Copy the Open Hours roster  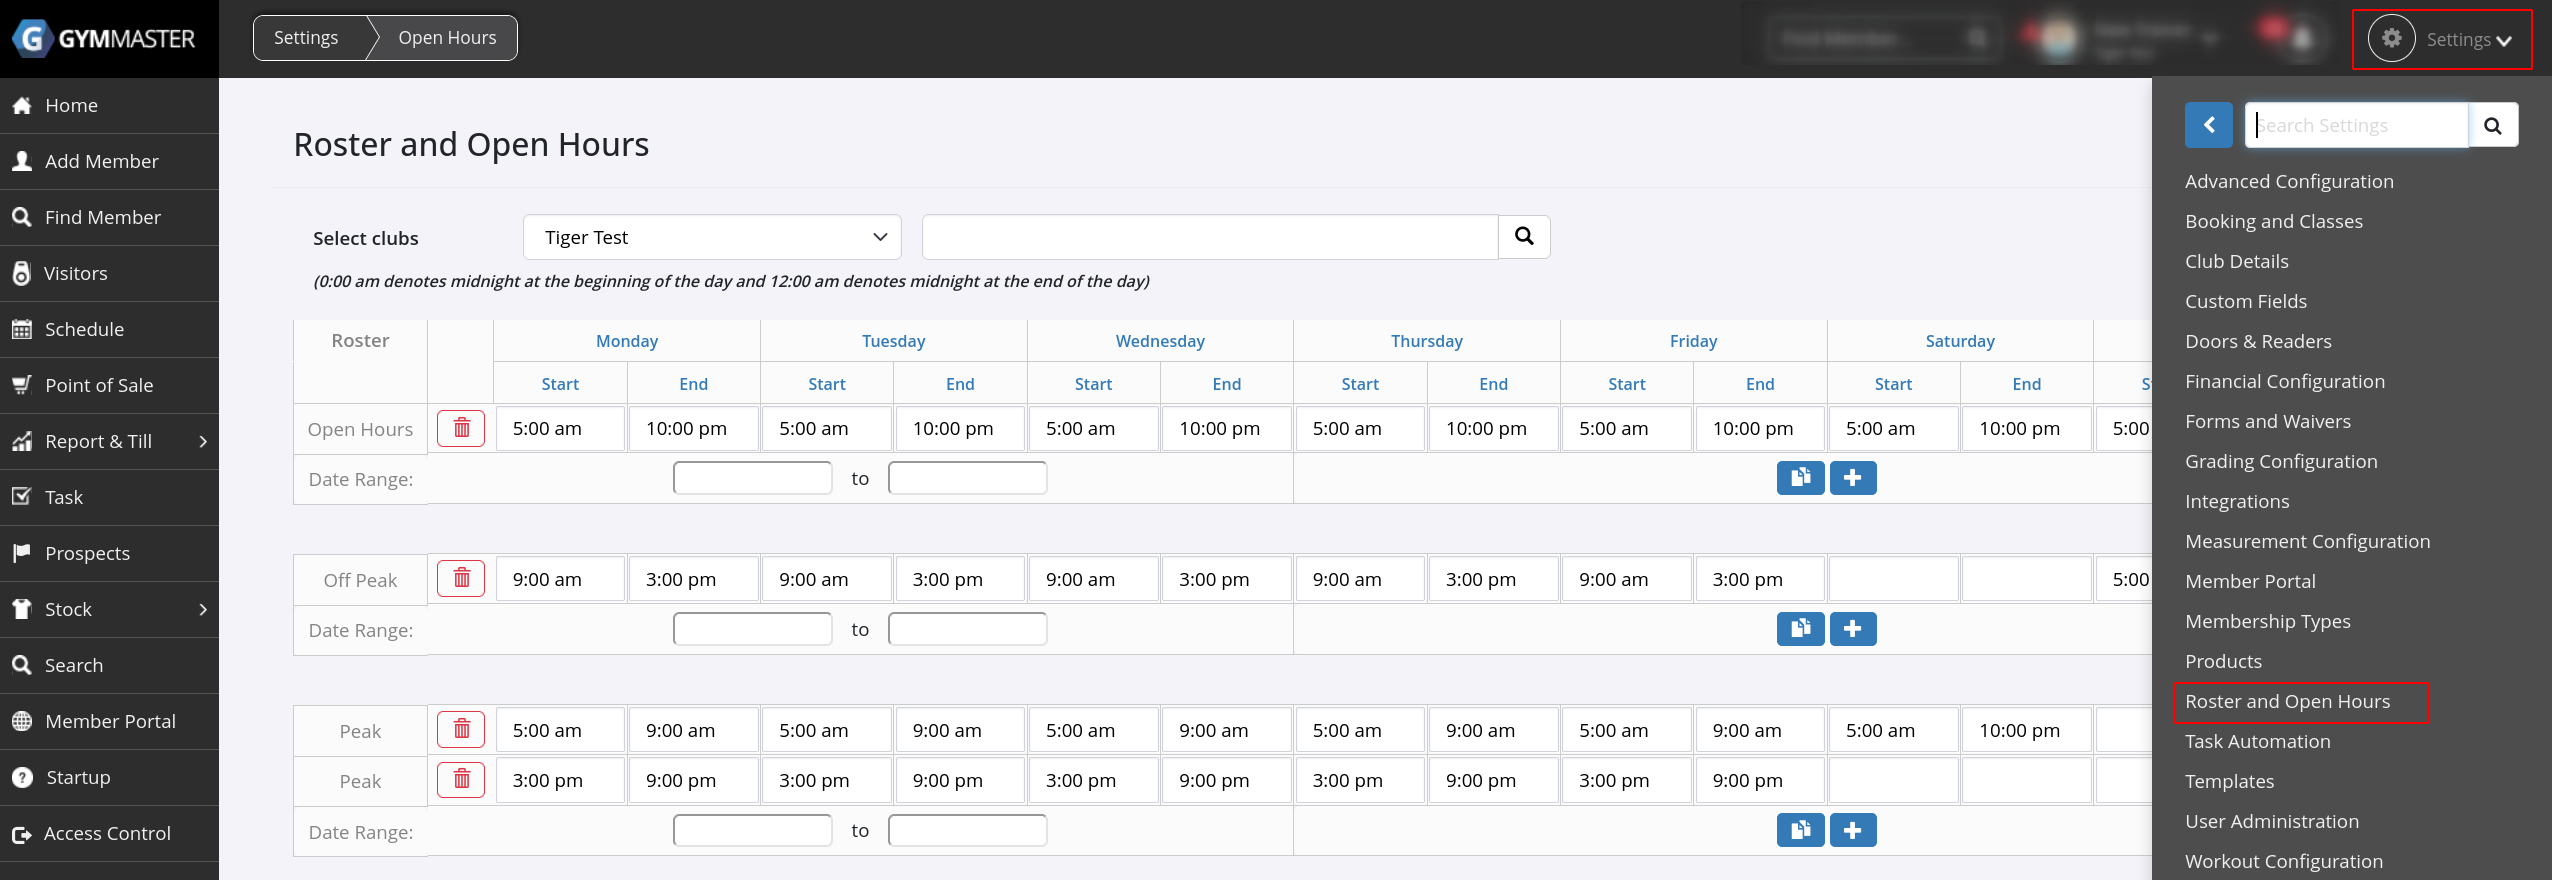1800,478
